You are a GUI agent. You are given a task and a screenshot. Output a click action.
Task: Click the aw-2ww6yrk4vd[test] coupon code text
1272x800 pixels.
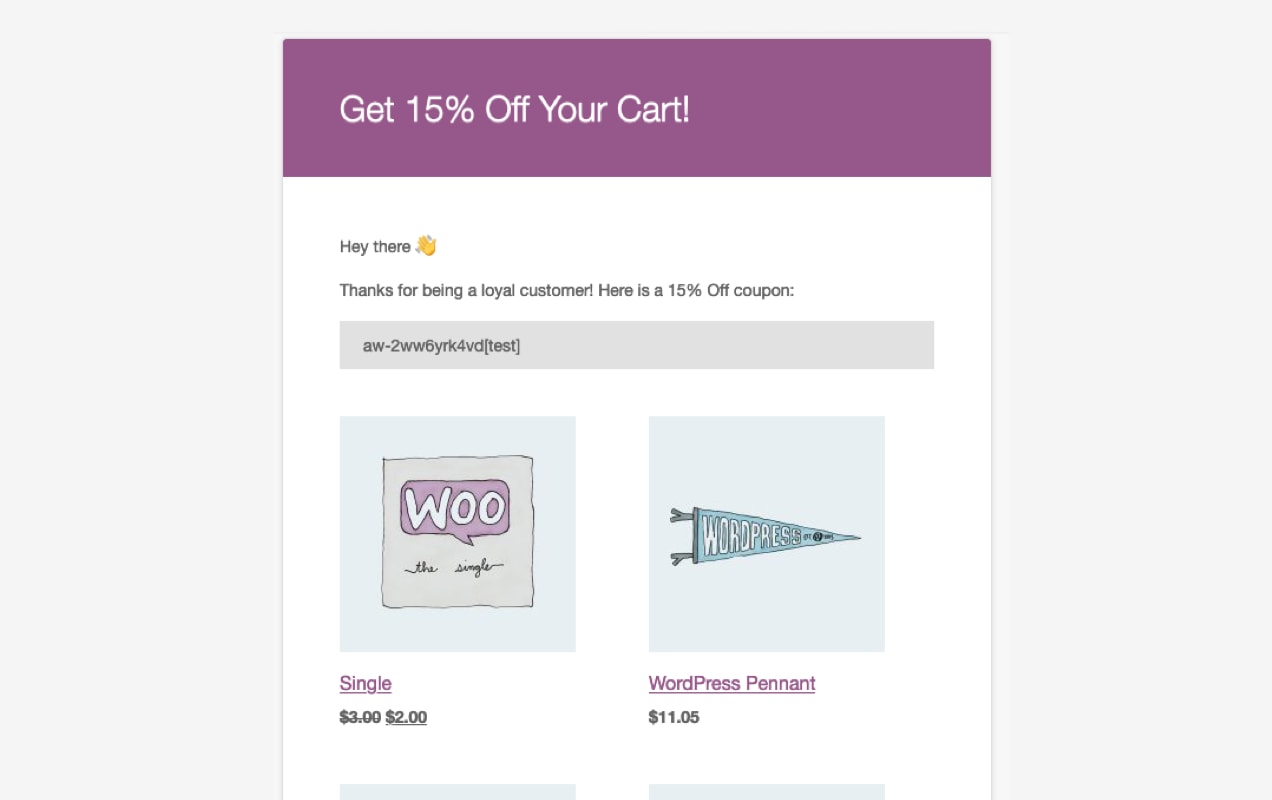click(441, 346)
